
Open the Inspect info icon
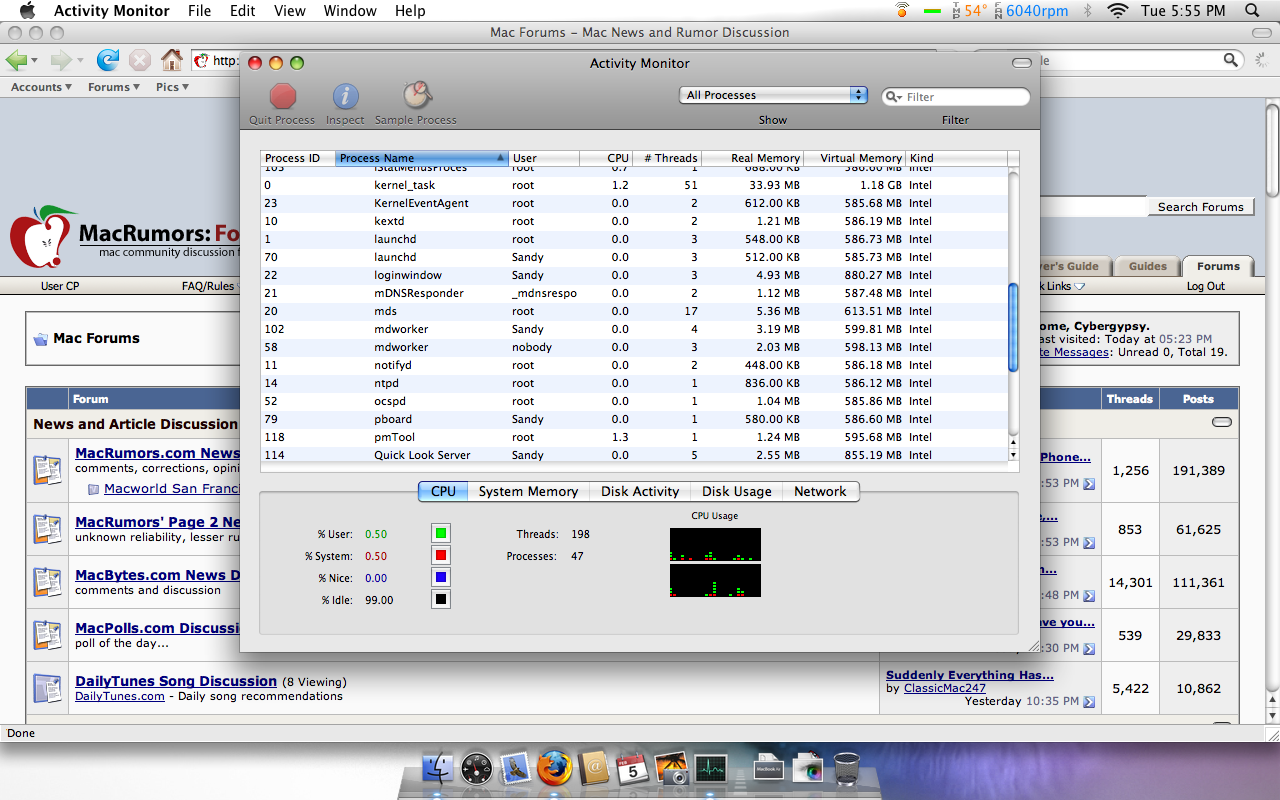(345, 96)
